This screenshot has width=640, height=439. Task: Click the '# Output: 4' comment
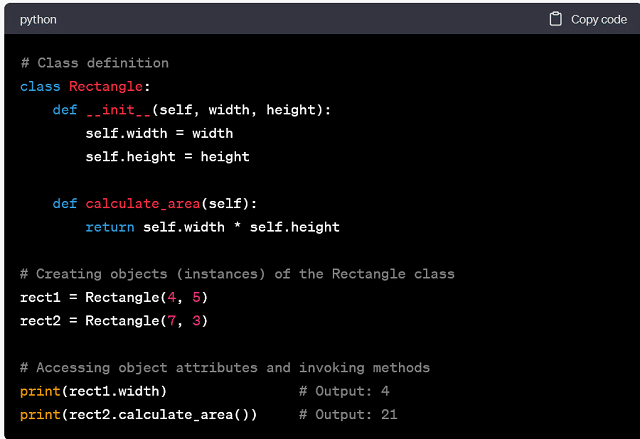(344, 391)
